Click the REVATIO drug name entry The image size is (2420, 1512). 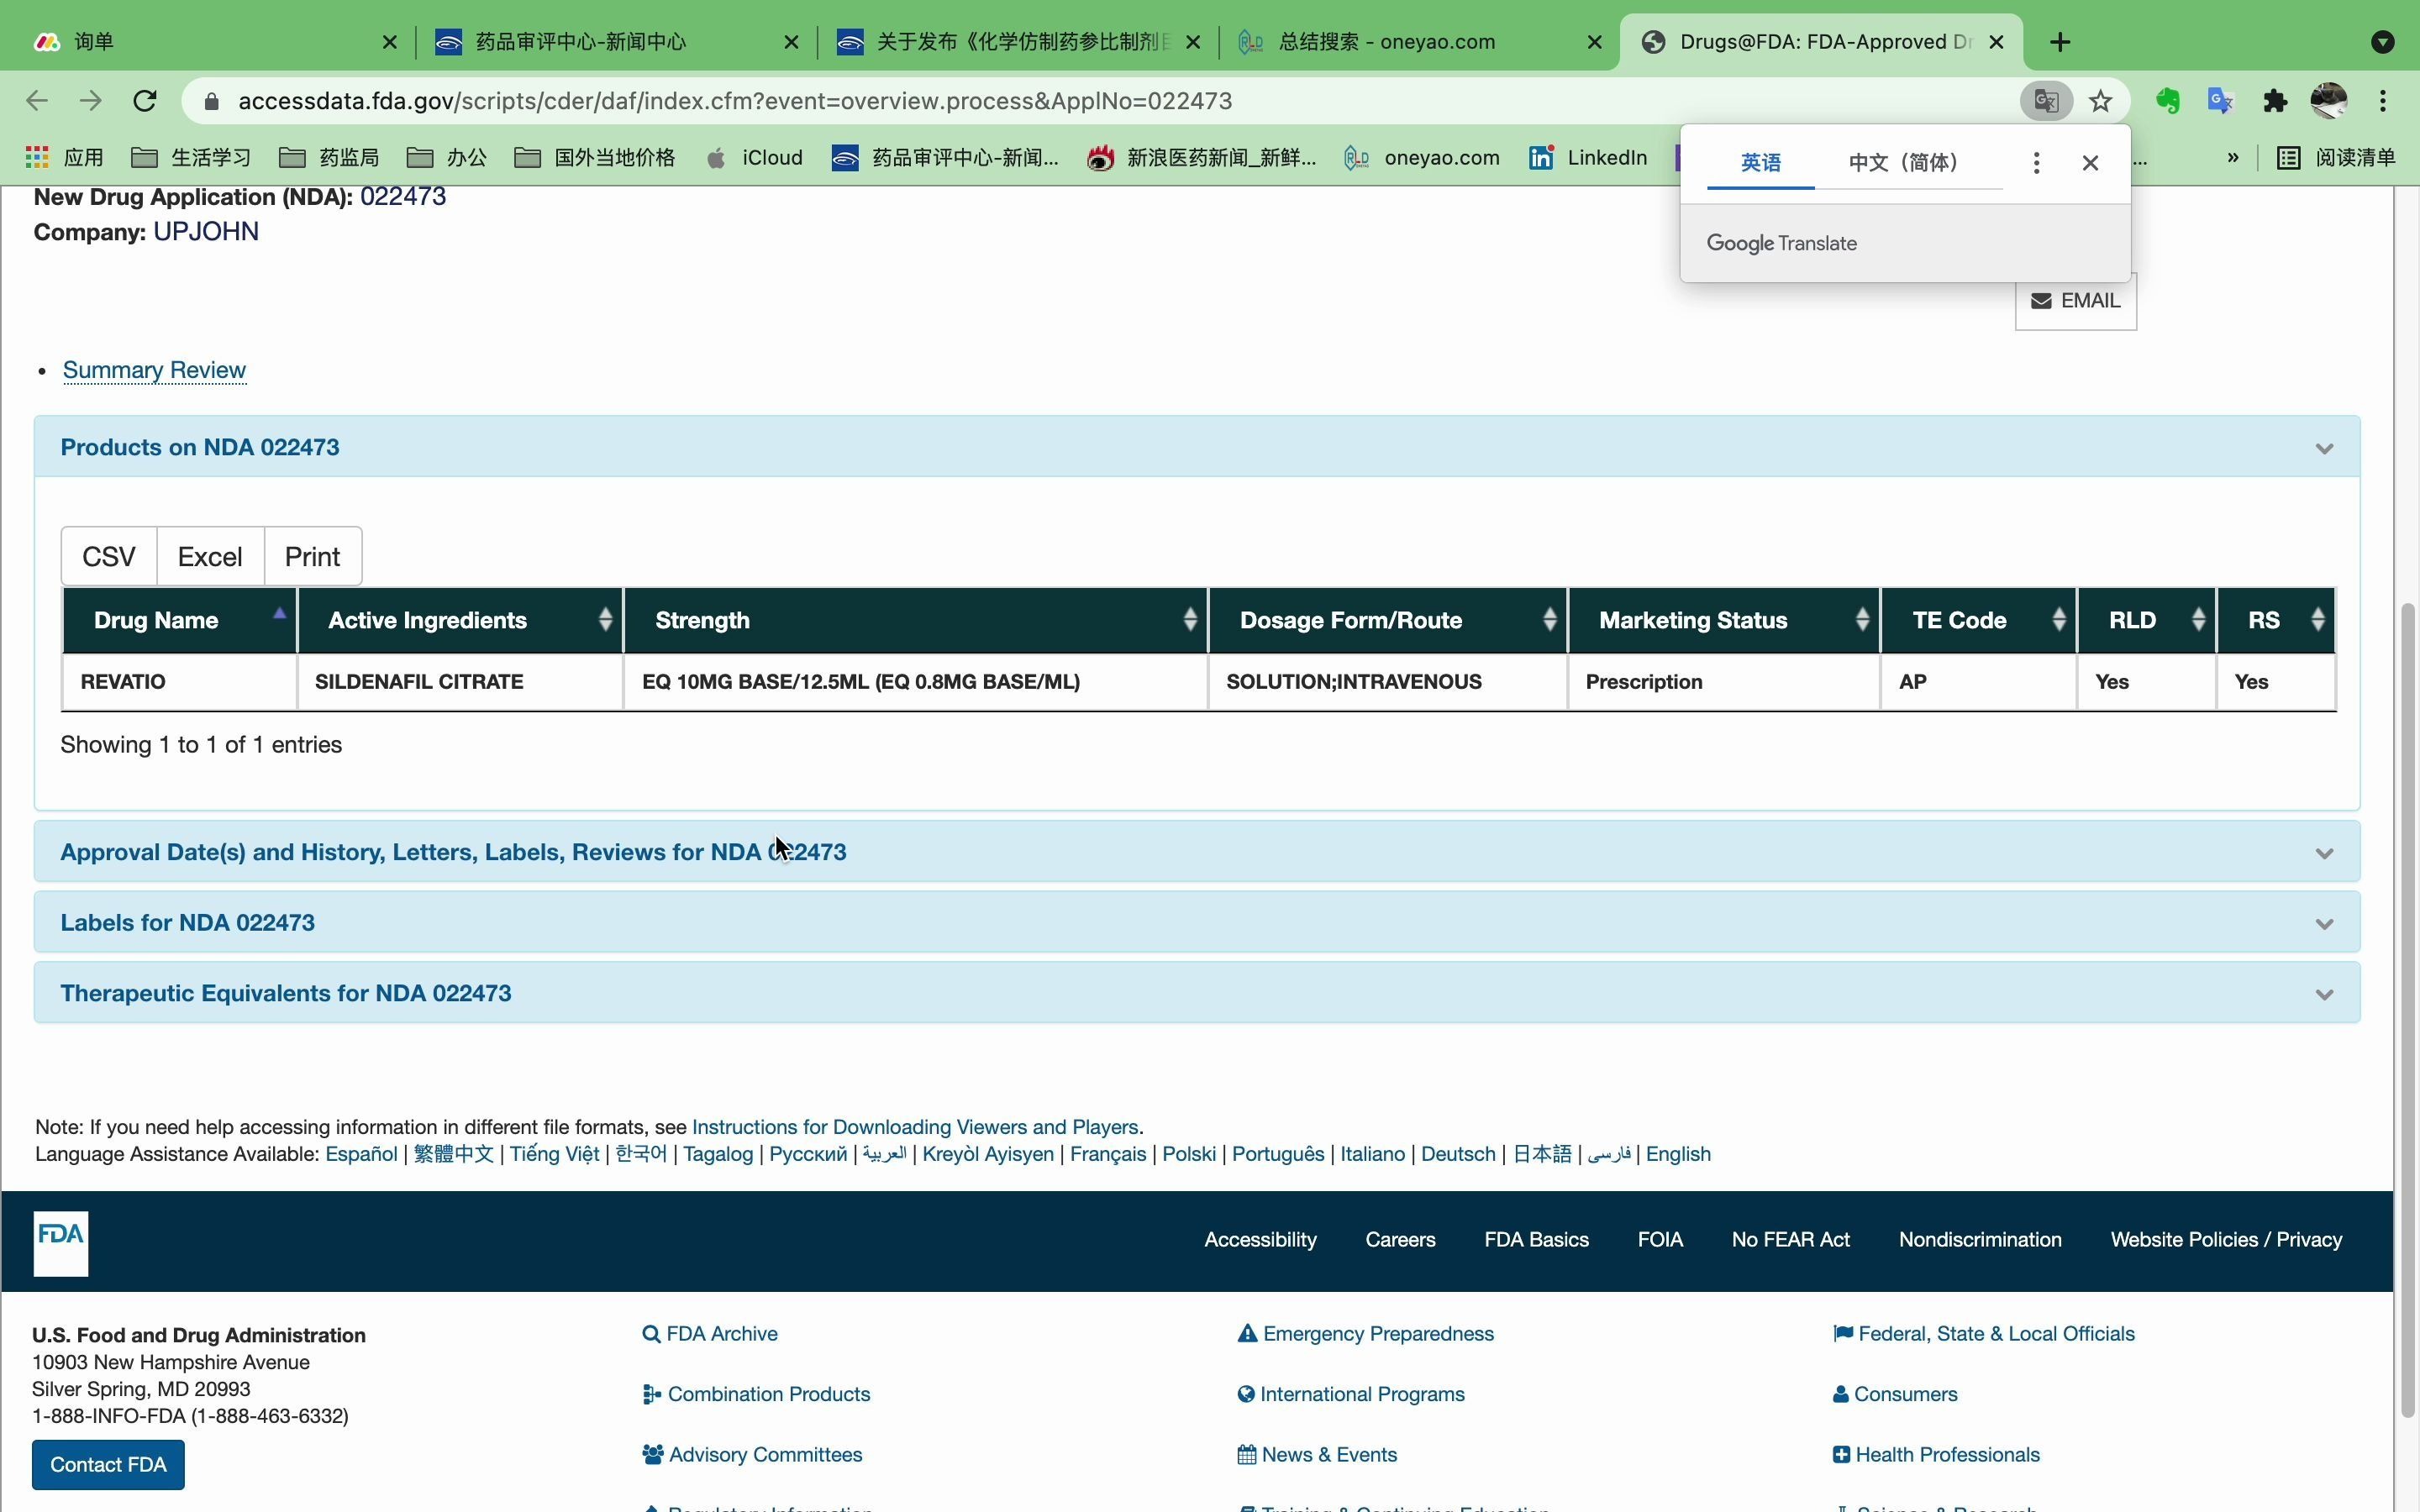click(x=124, y=681)
